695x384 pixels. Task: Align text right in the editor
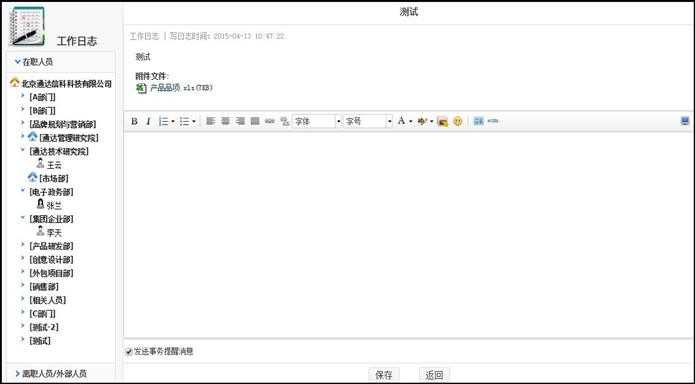coord(240,121)
